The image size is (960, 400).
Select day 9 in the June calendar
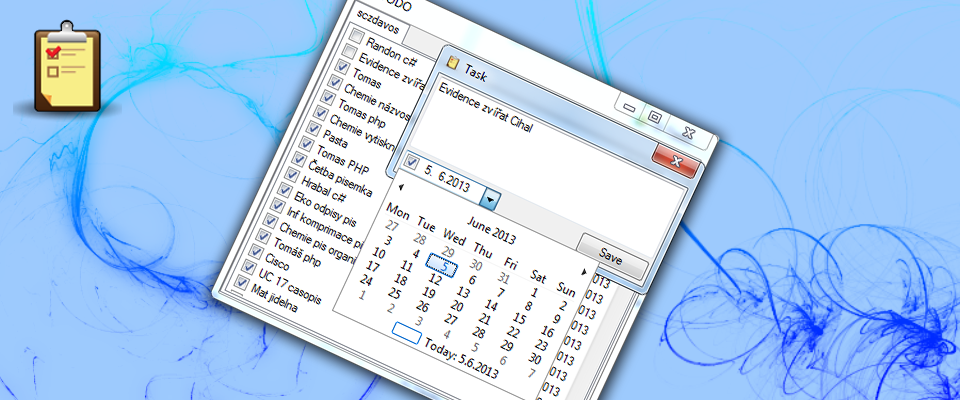[557, 319]
